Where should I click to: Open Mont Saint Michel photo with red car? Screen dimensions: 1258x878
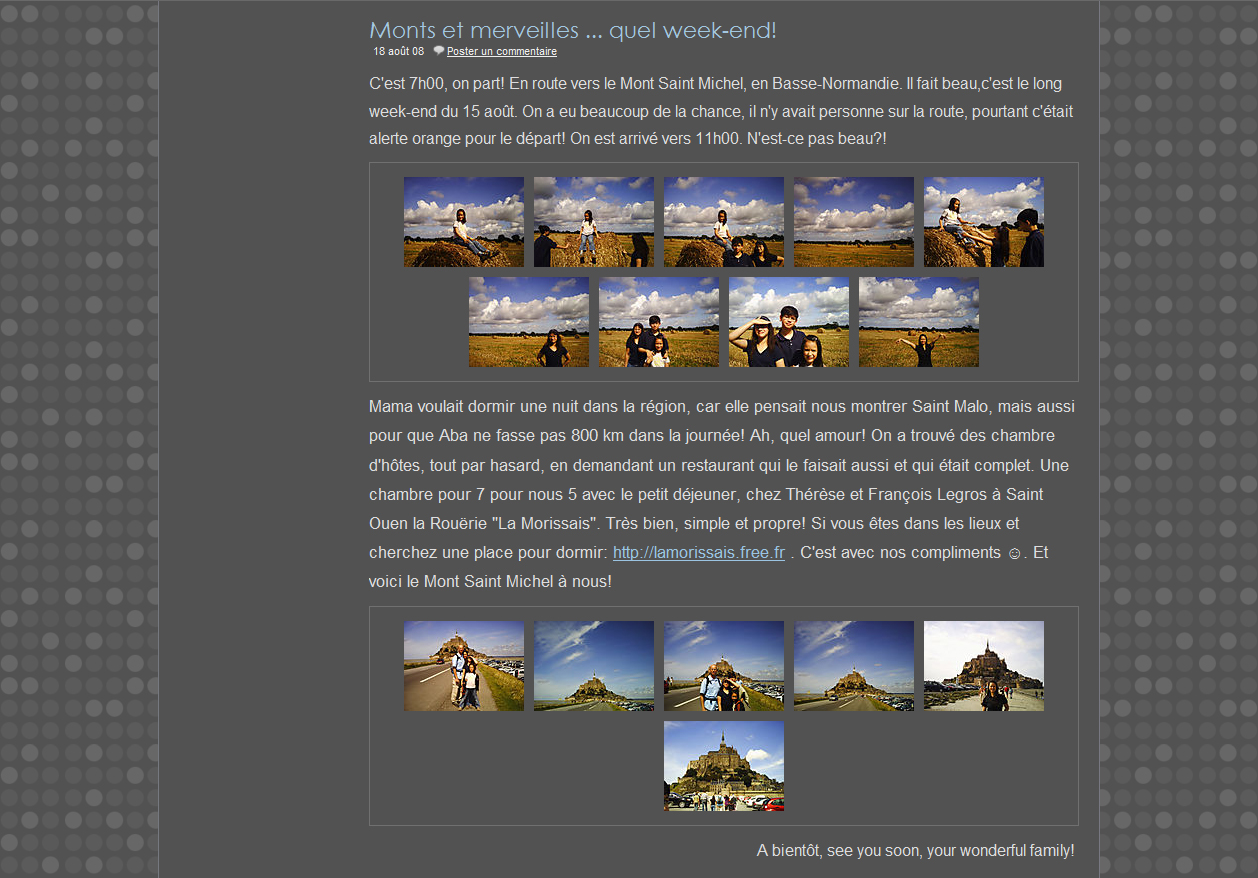tap(723, 766)
